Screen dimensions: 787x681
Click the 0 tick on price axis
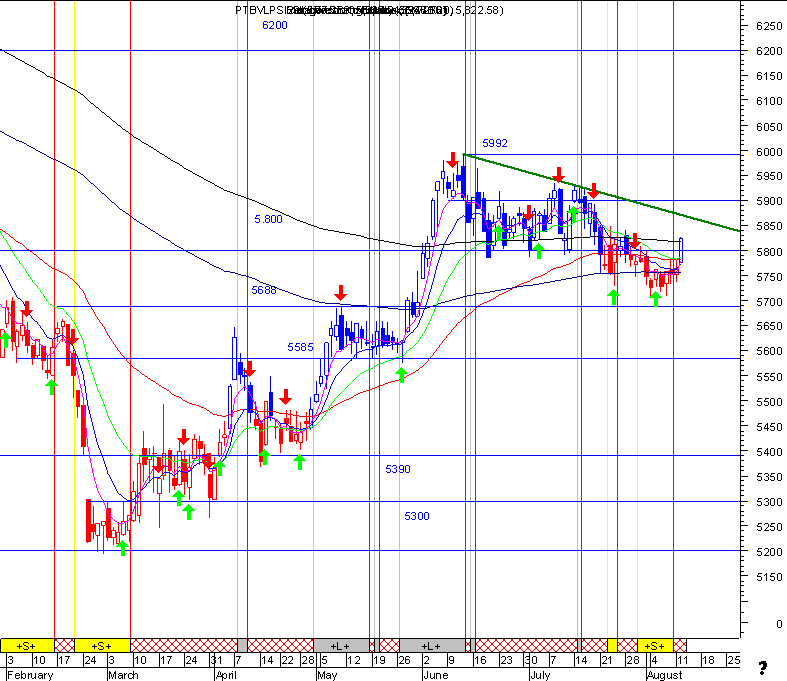click(x=779, y=624)
